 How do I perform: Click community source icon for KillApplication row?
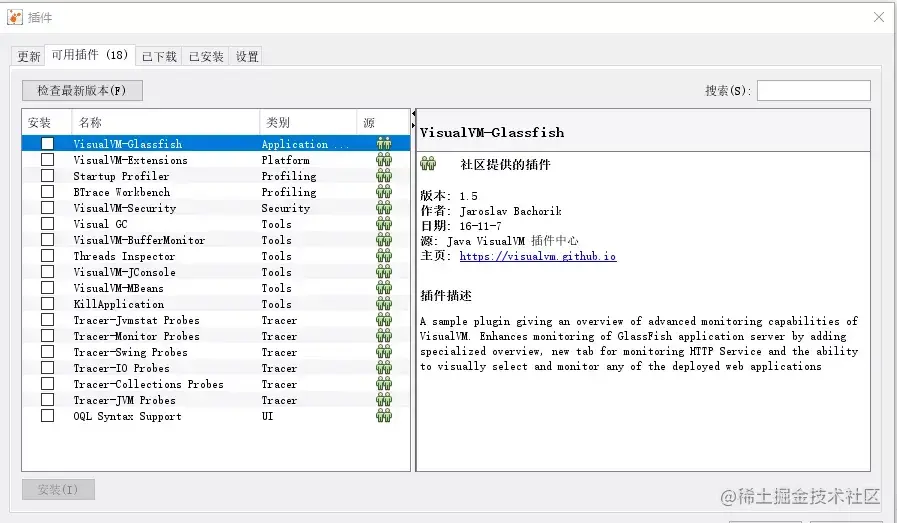pyautogui.click(x=384, y=304)
